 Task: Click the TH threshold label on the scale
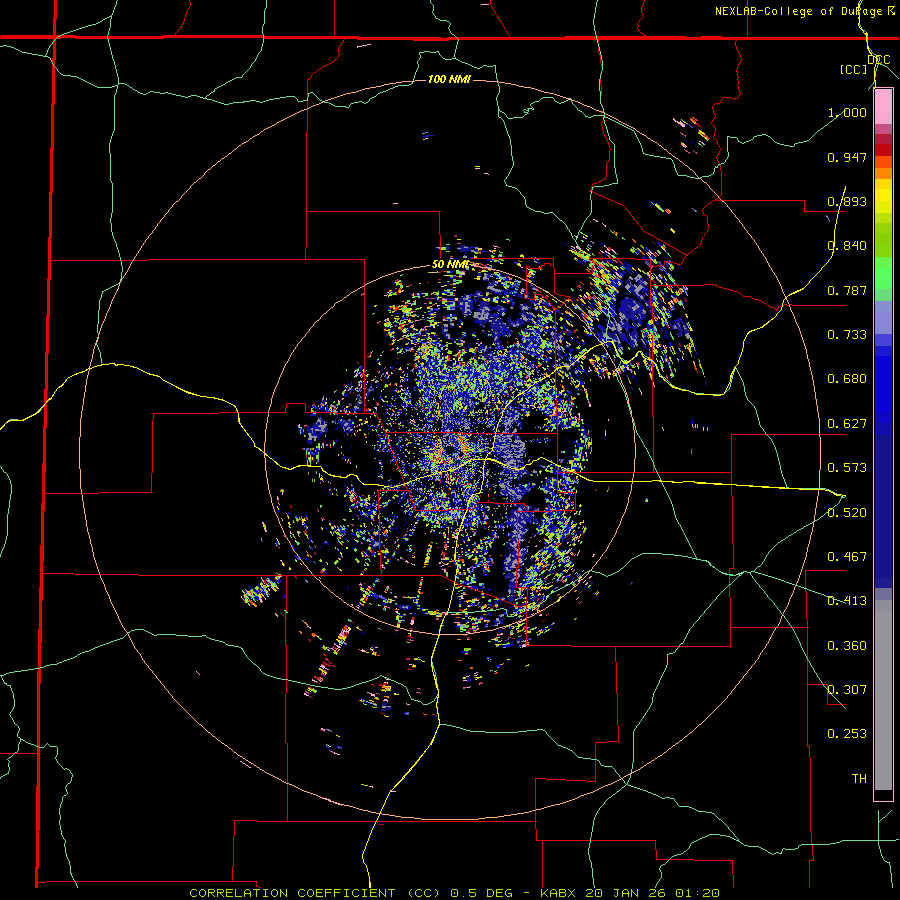[x=859, y=779]
